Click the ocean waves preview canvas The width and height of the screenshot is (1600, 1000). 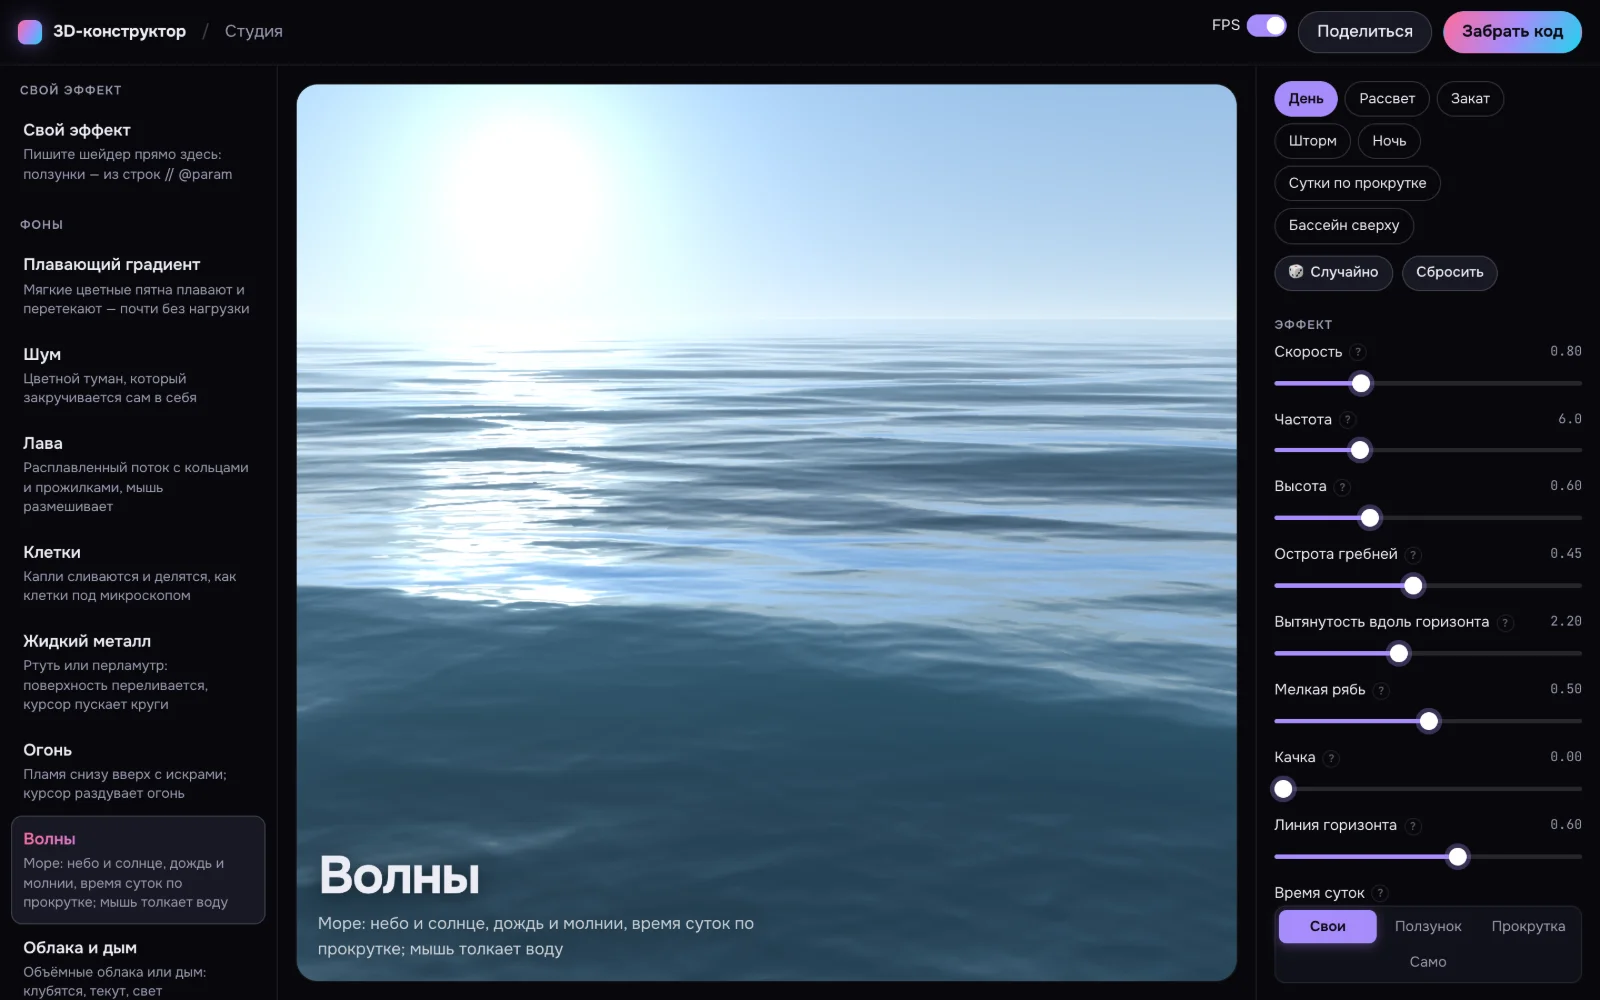tap(766, 532)
